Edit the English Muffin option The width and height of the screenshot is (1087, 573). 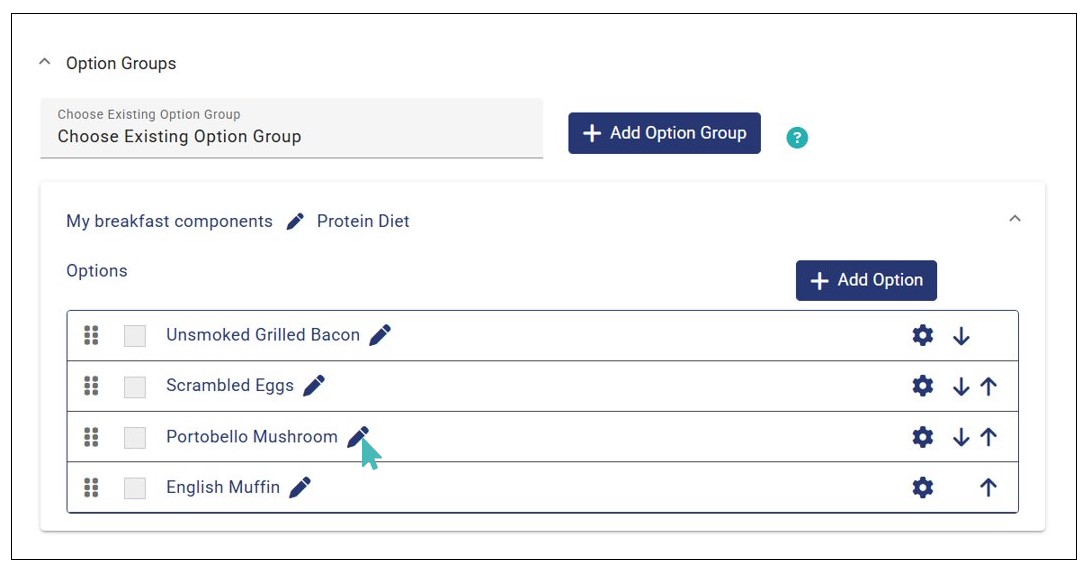pyautogui.click(x=300, y=488)
